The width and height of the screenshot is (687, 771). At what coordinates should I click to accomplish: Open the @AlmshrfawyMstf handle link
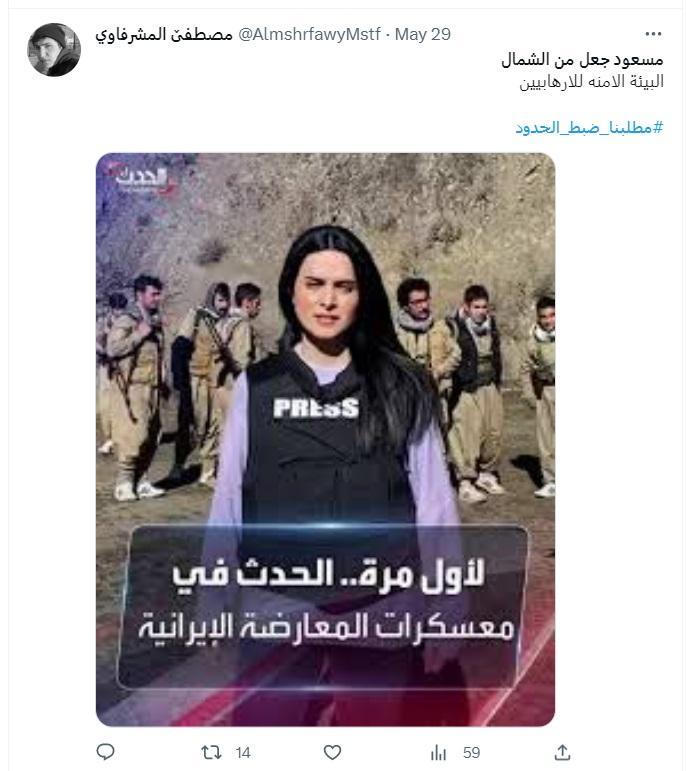pyautogui.click(x=309, y=34)
